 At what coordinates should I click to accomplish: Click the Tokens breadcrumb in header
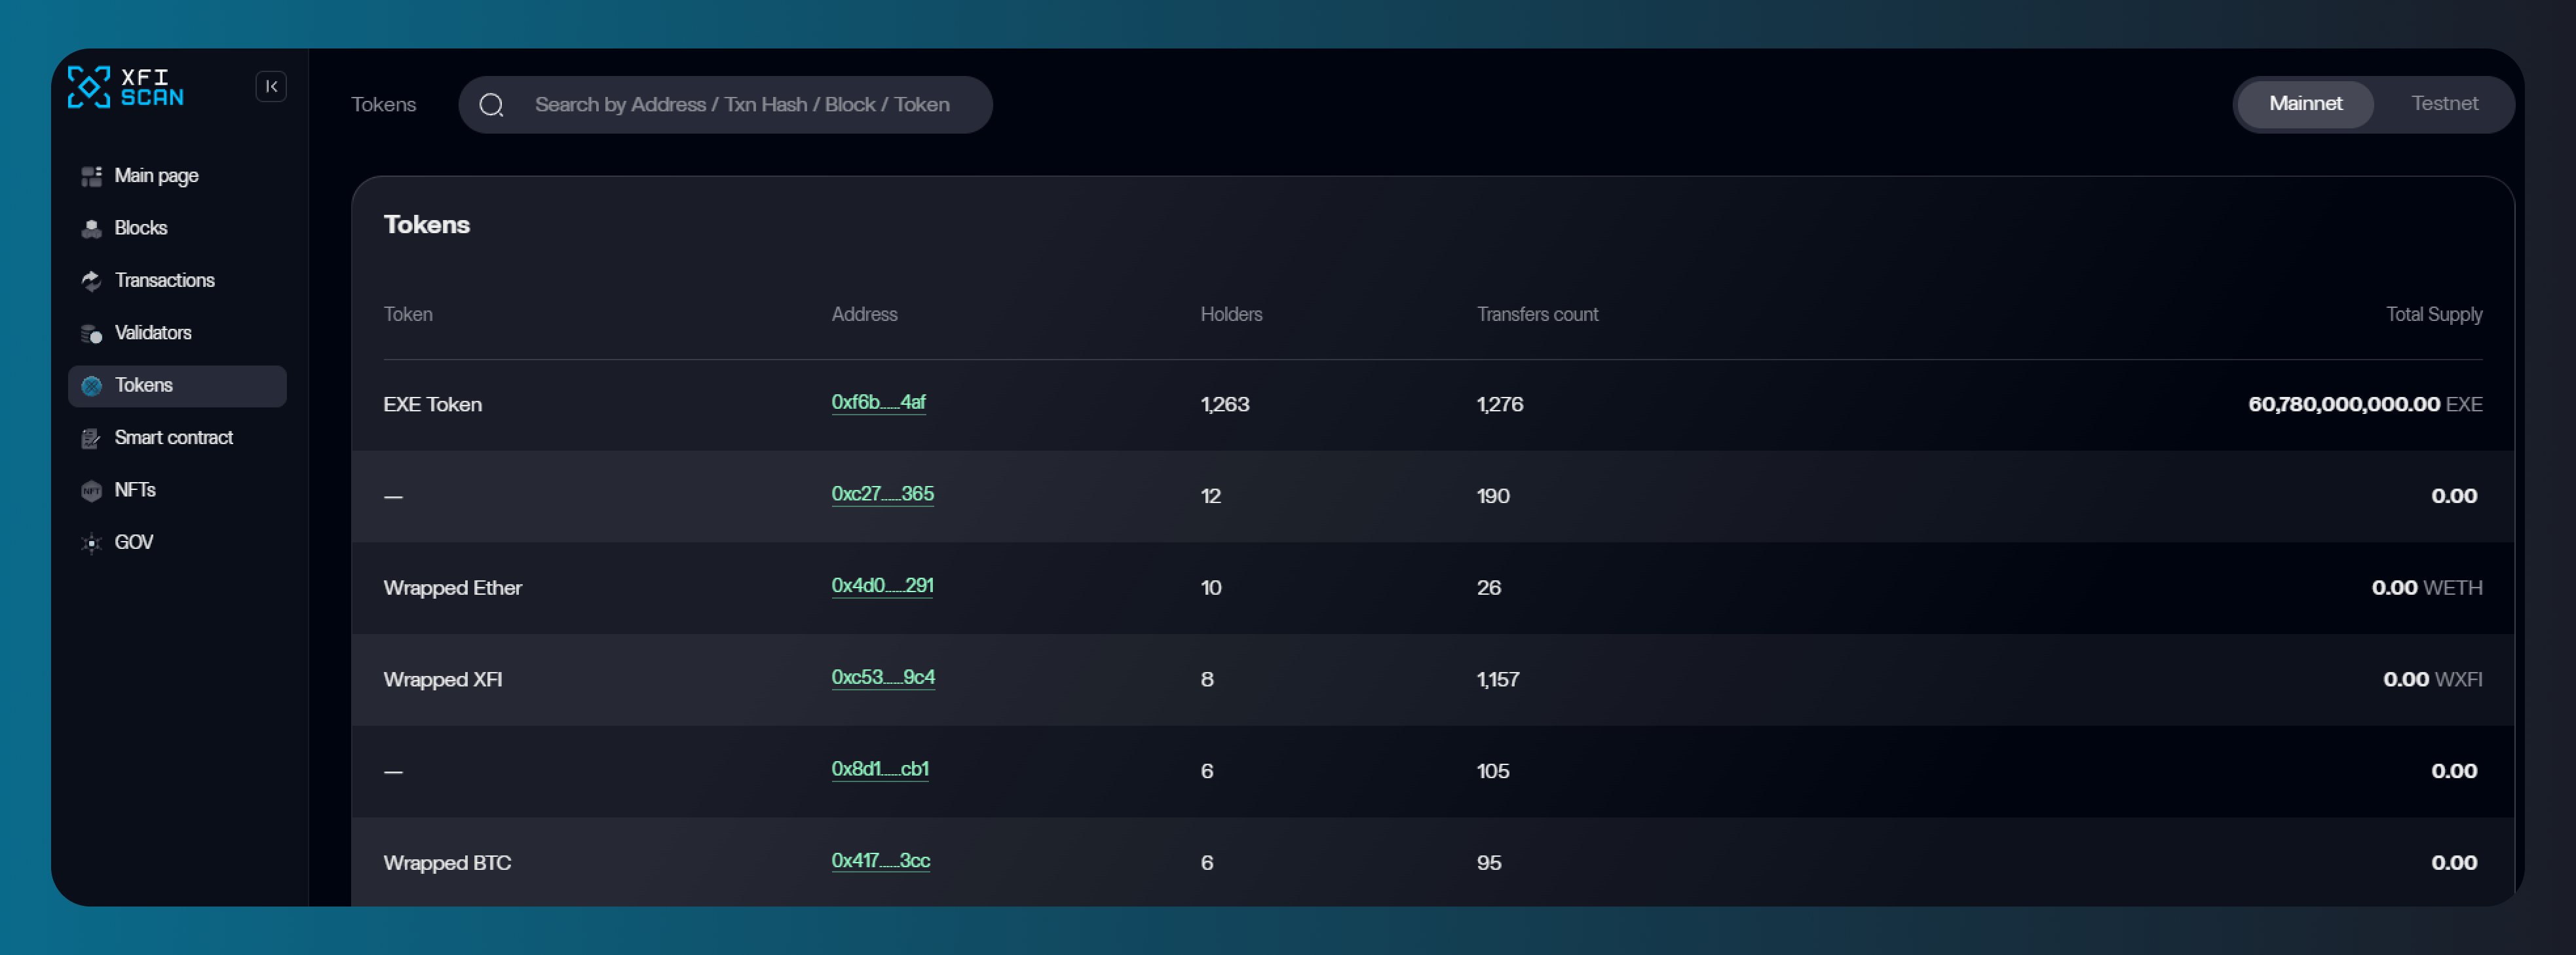(383, 105)
